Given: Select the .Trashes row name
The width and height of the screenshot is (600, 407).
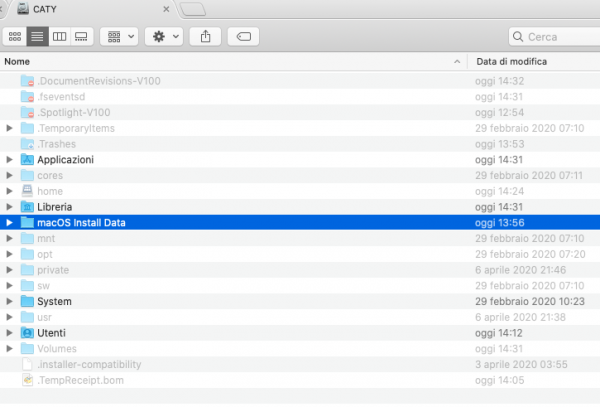Looking at the screenshot, I should coord(56,144).
